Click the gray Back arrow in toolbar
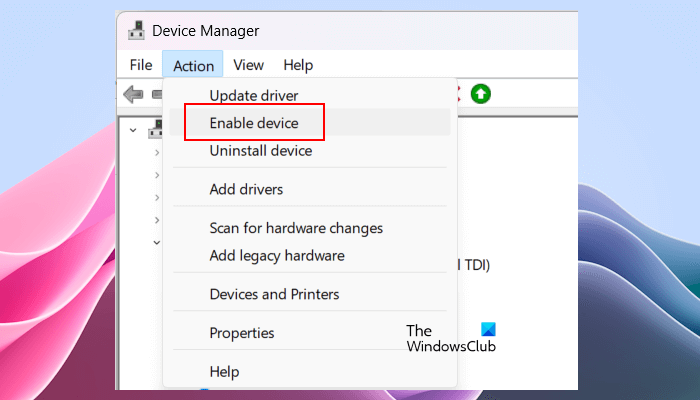 (x=132, y=94)
